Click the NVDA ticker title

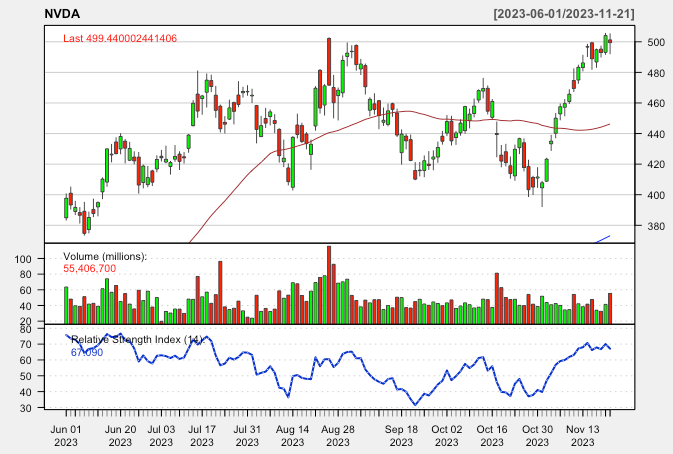pyautogui.click(x=62, y=14)
